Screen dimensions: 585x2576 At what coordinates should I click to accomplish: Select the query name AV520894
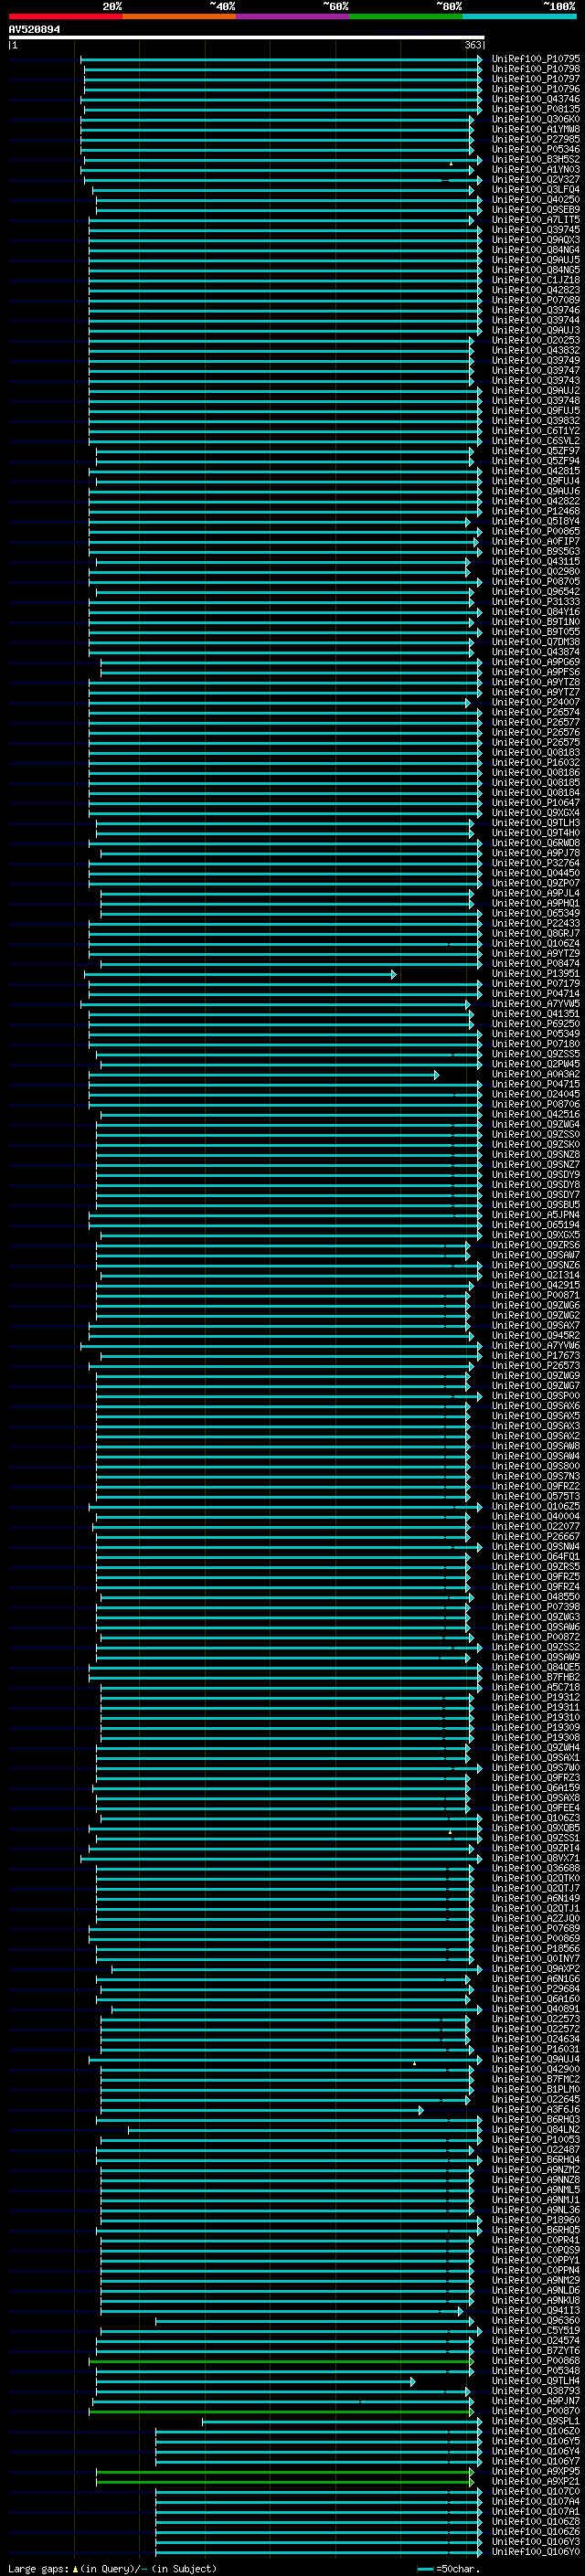pos(34,30)
